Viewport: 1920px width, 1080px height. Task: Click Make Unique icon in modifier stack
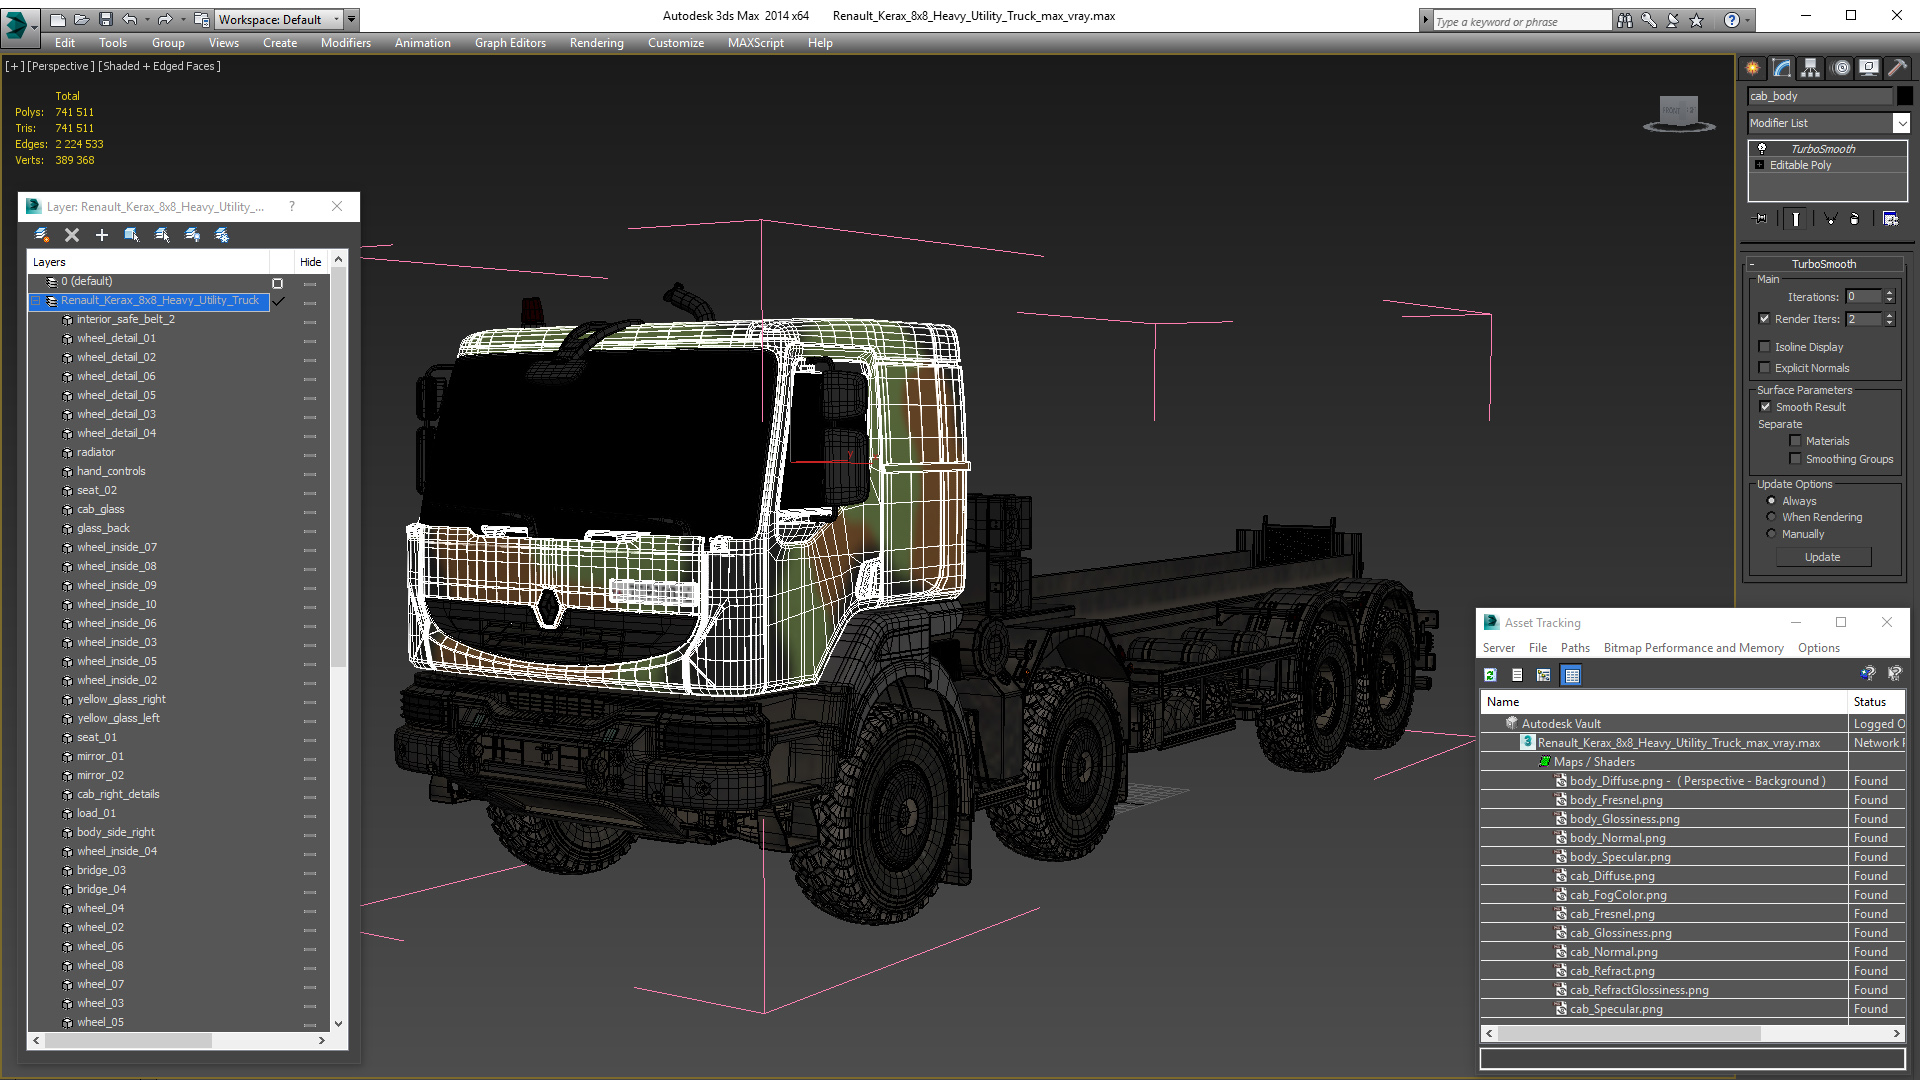(1830, 218)
